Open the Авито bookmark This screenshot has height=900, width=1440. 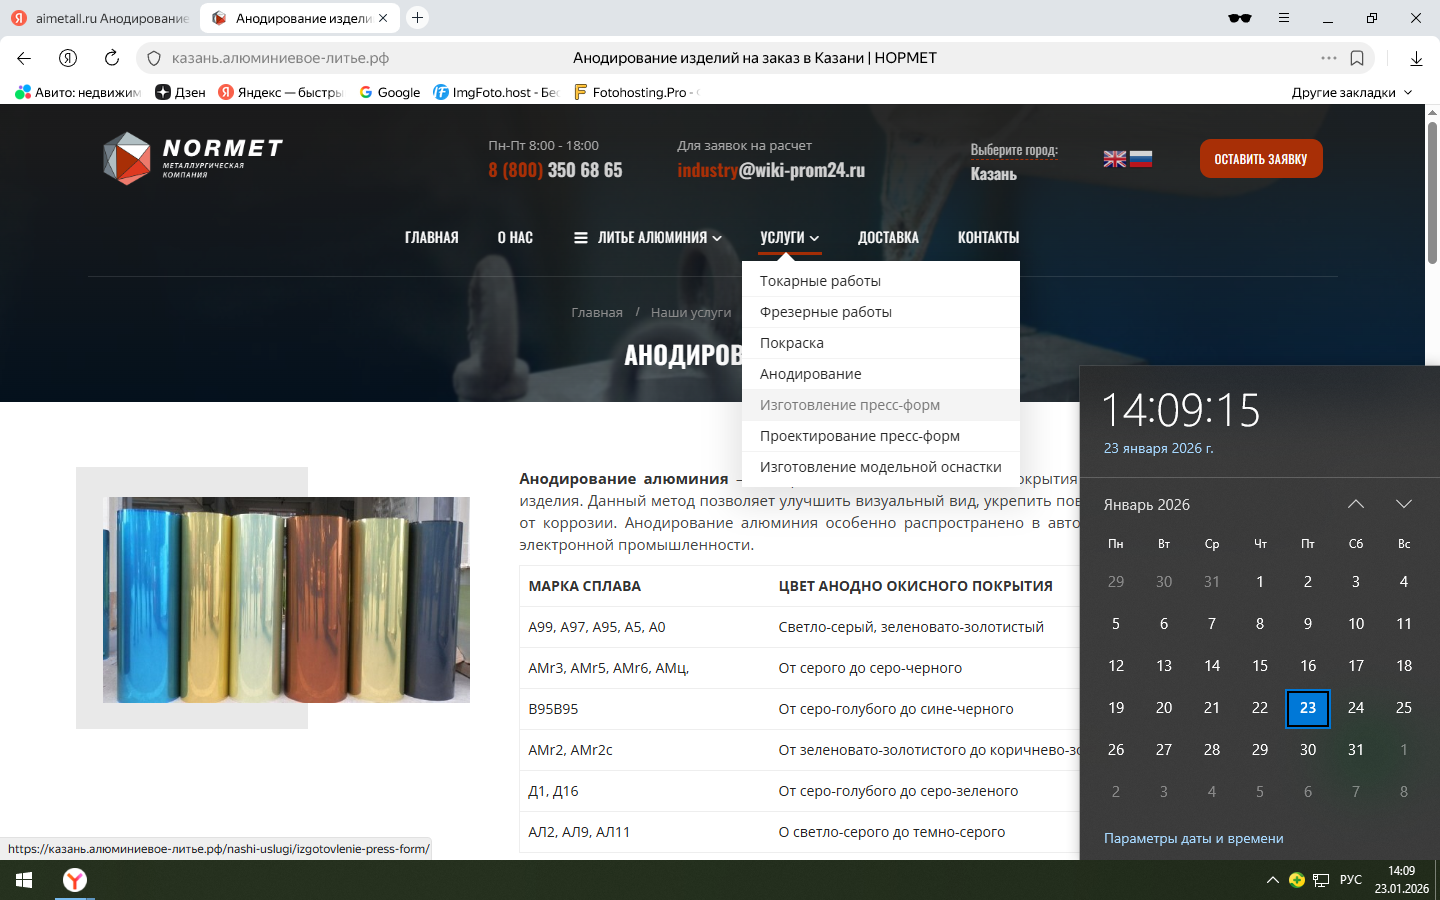pos(78,92)
